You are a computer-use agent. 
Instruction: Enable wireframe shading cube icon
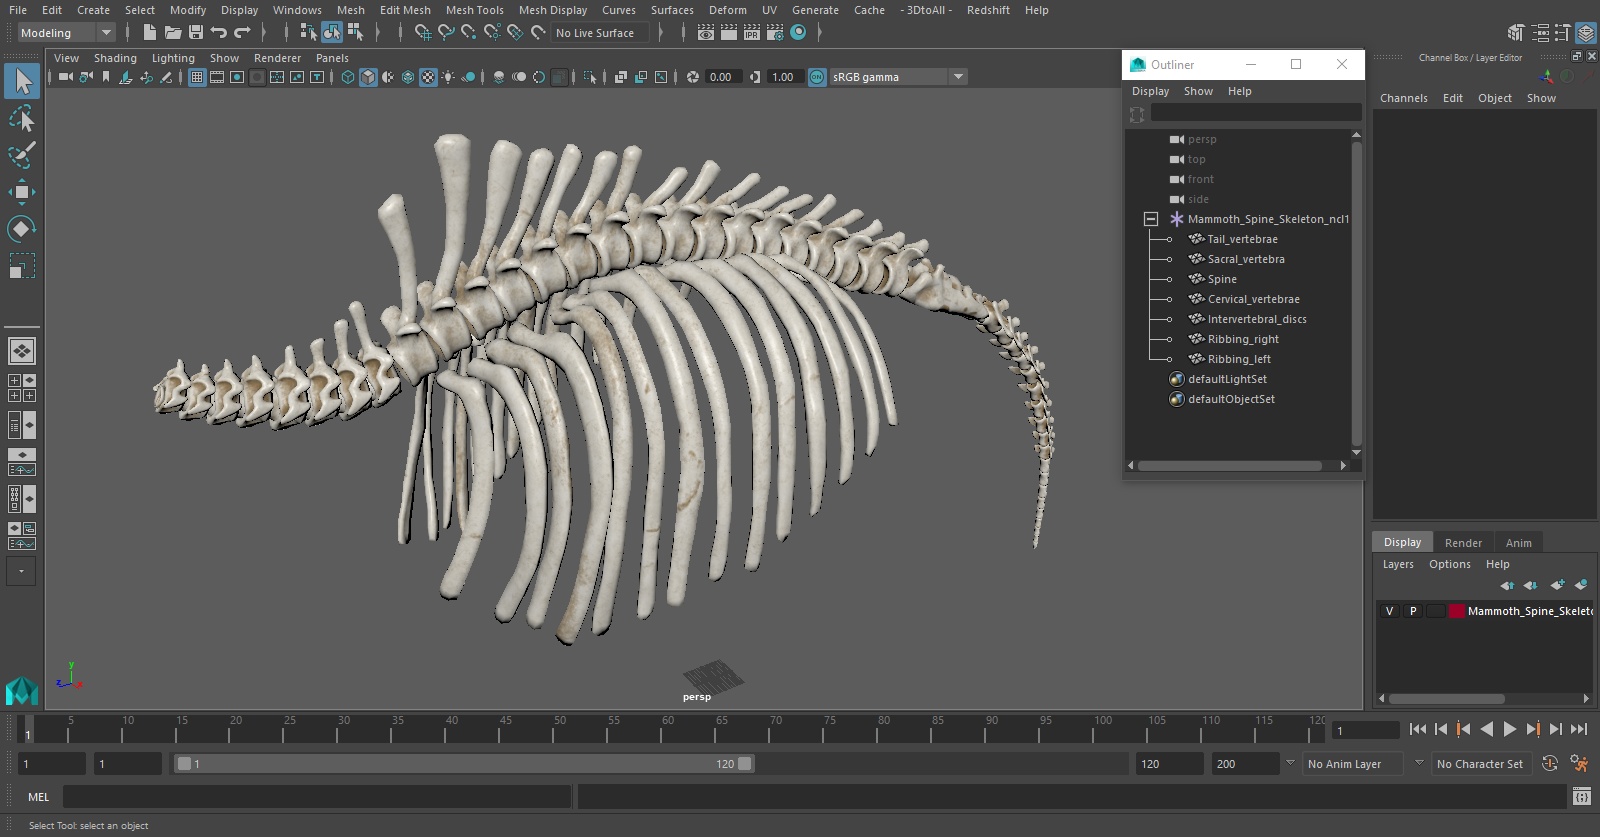[348, 77]
